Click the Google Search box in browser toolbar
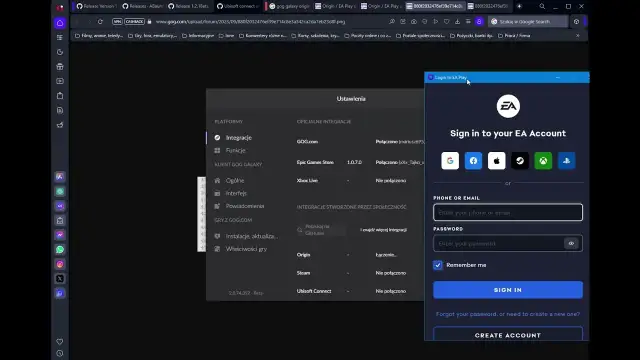This screenshot has width=640, height=360. pyautogui.click(x=528, y=22)
